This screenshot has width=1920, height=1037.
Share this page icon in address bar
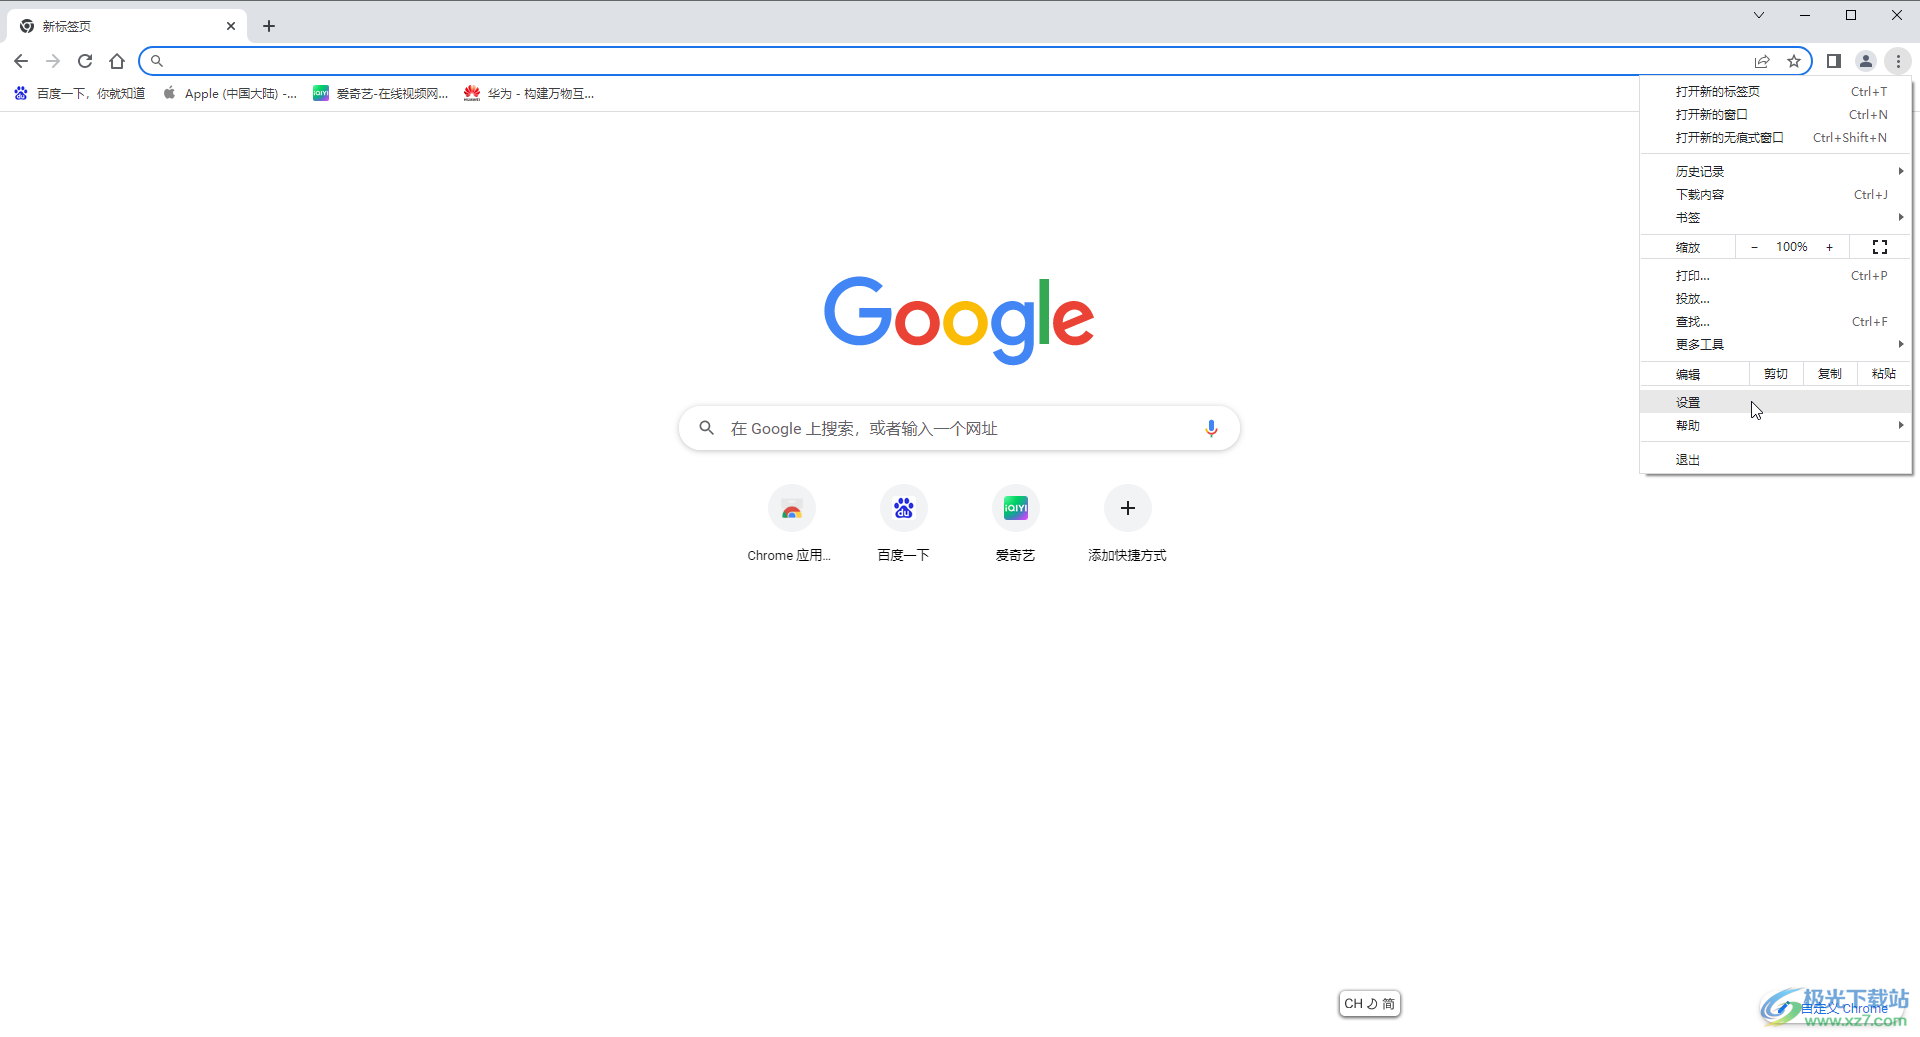click(x=1762, y=61)
